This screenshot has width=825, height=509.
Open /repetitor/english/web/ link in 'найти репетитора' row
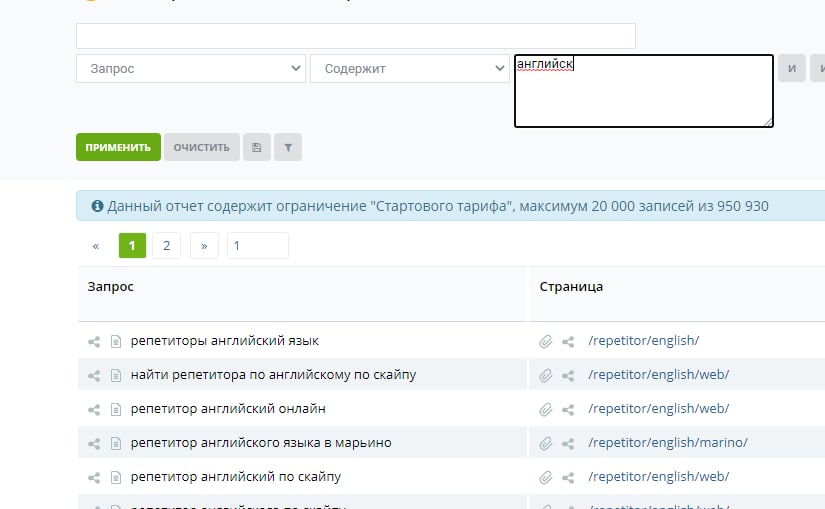tap(659, 374)
